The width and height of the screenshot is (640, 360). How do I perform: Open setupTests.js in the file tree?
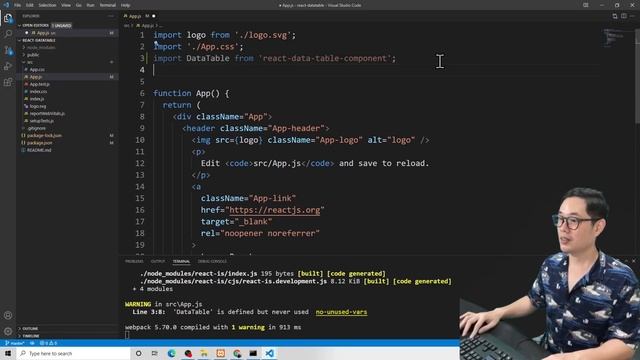point(42,121)
